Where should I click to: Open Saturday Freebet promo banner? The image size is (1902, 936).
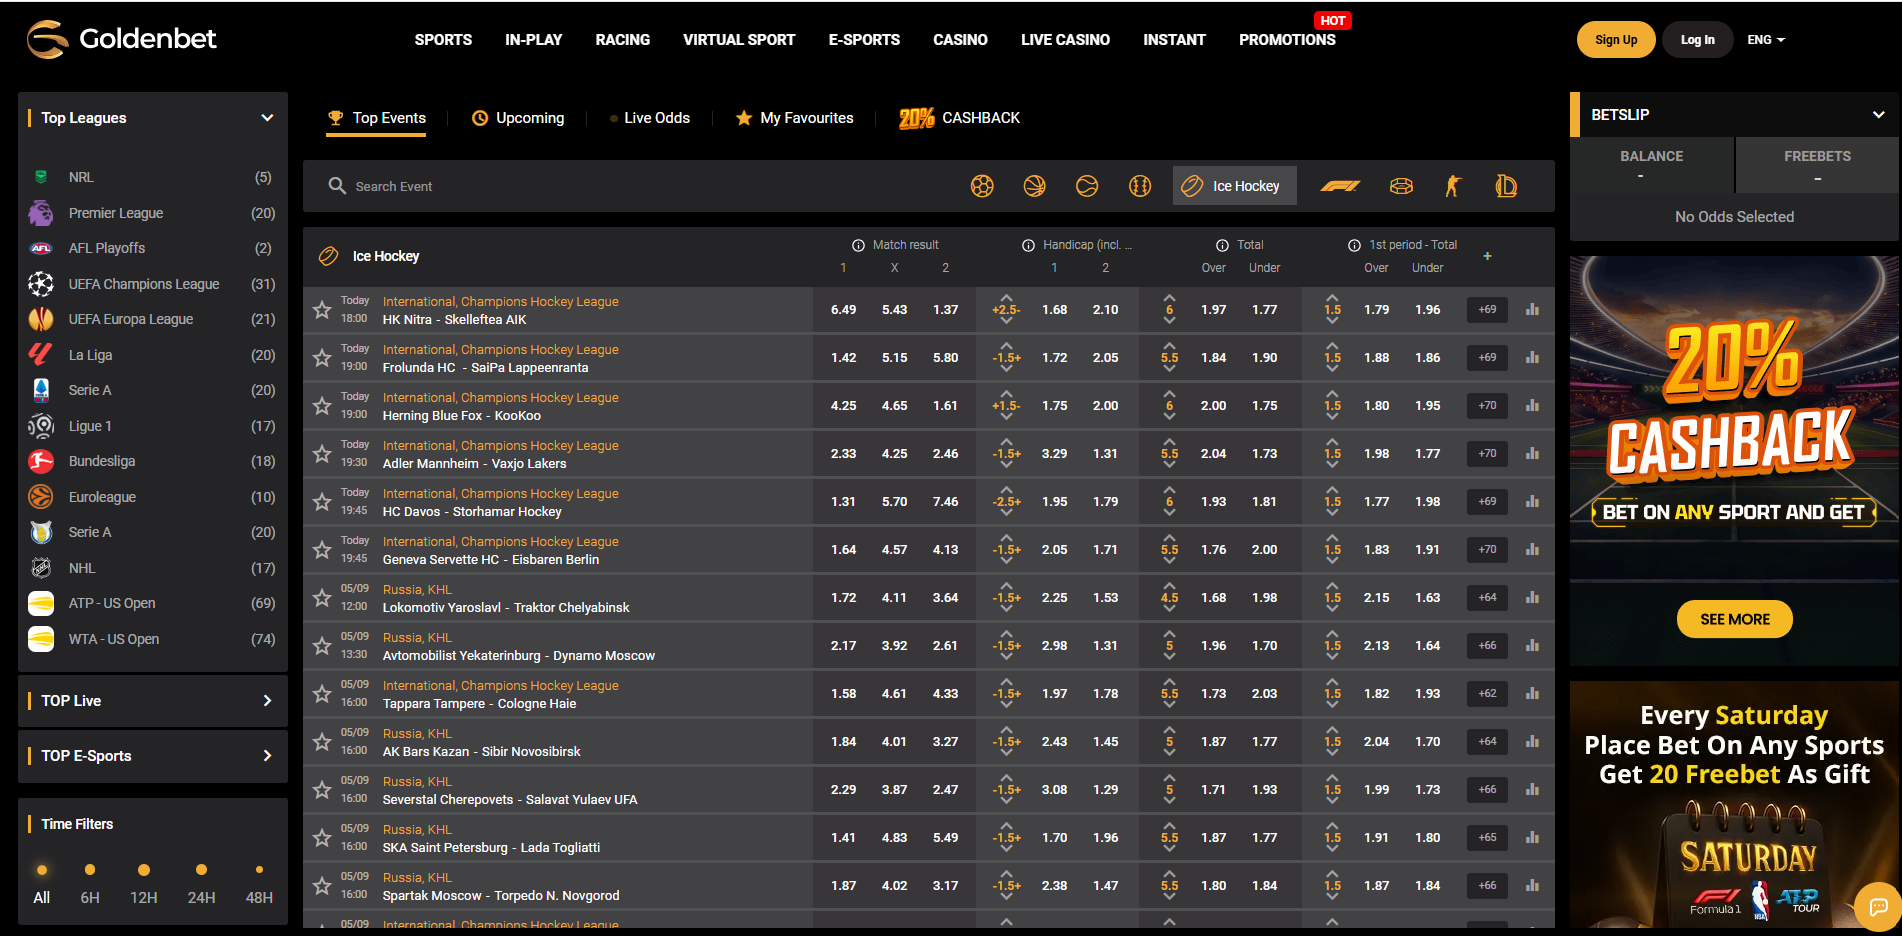click(x=1734, y=805)
